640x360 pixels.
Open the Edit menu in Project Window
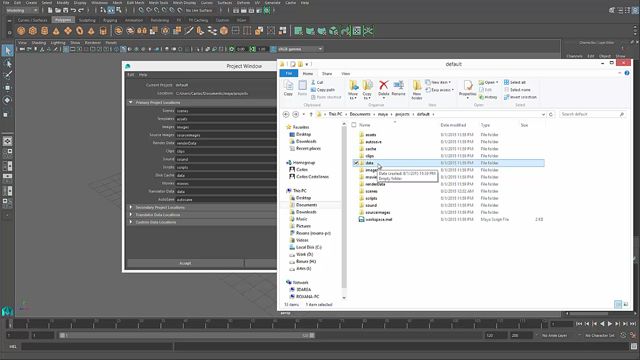(131, 75)
